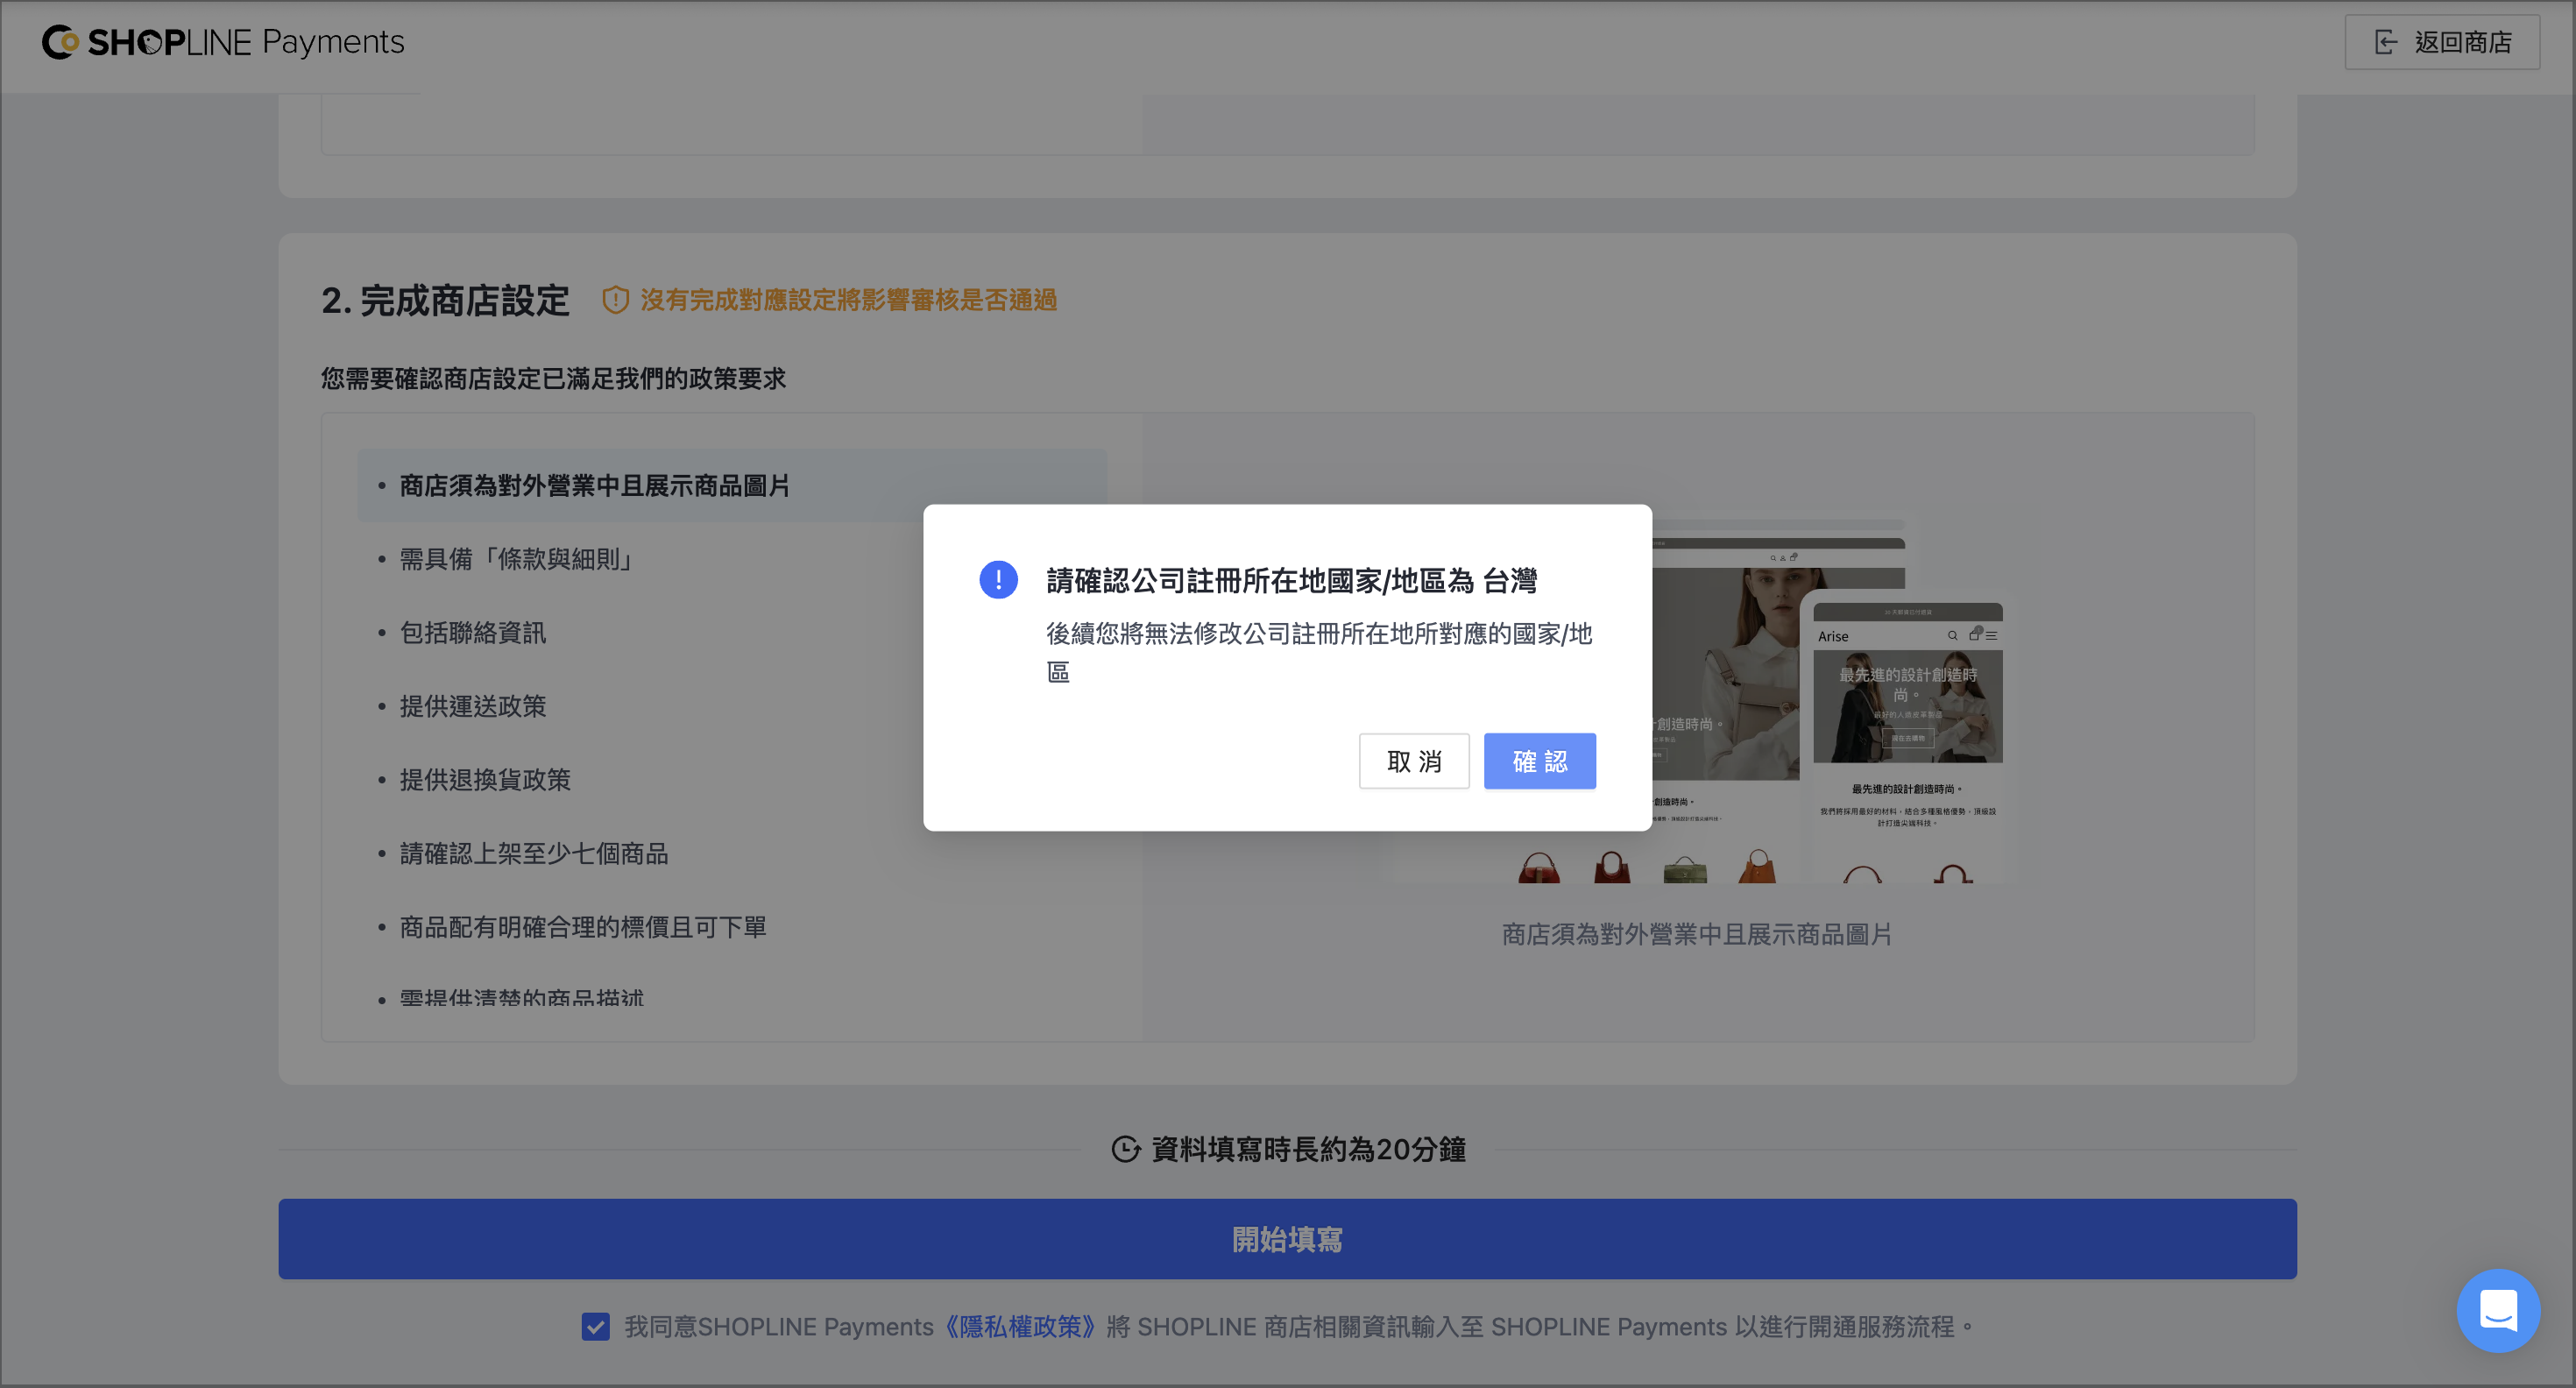Click the 返回商店 return to store button
This screenshot has height=1388, width=2576.
click(2442, 42)
